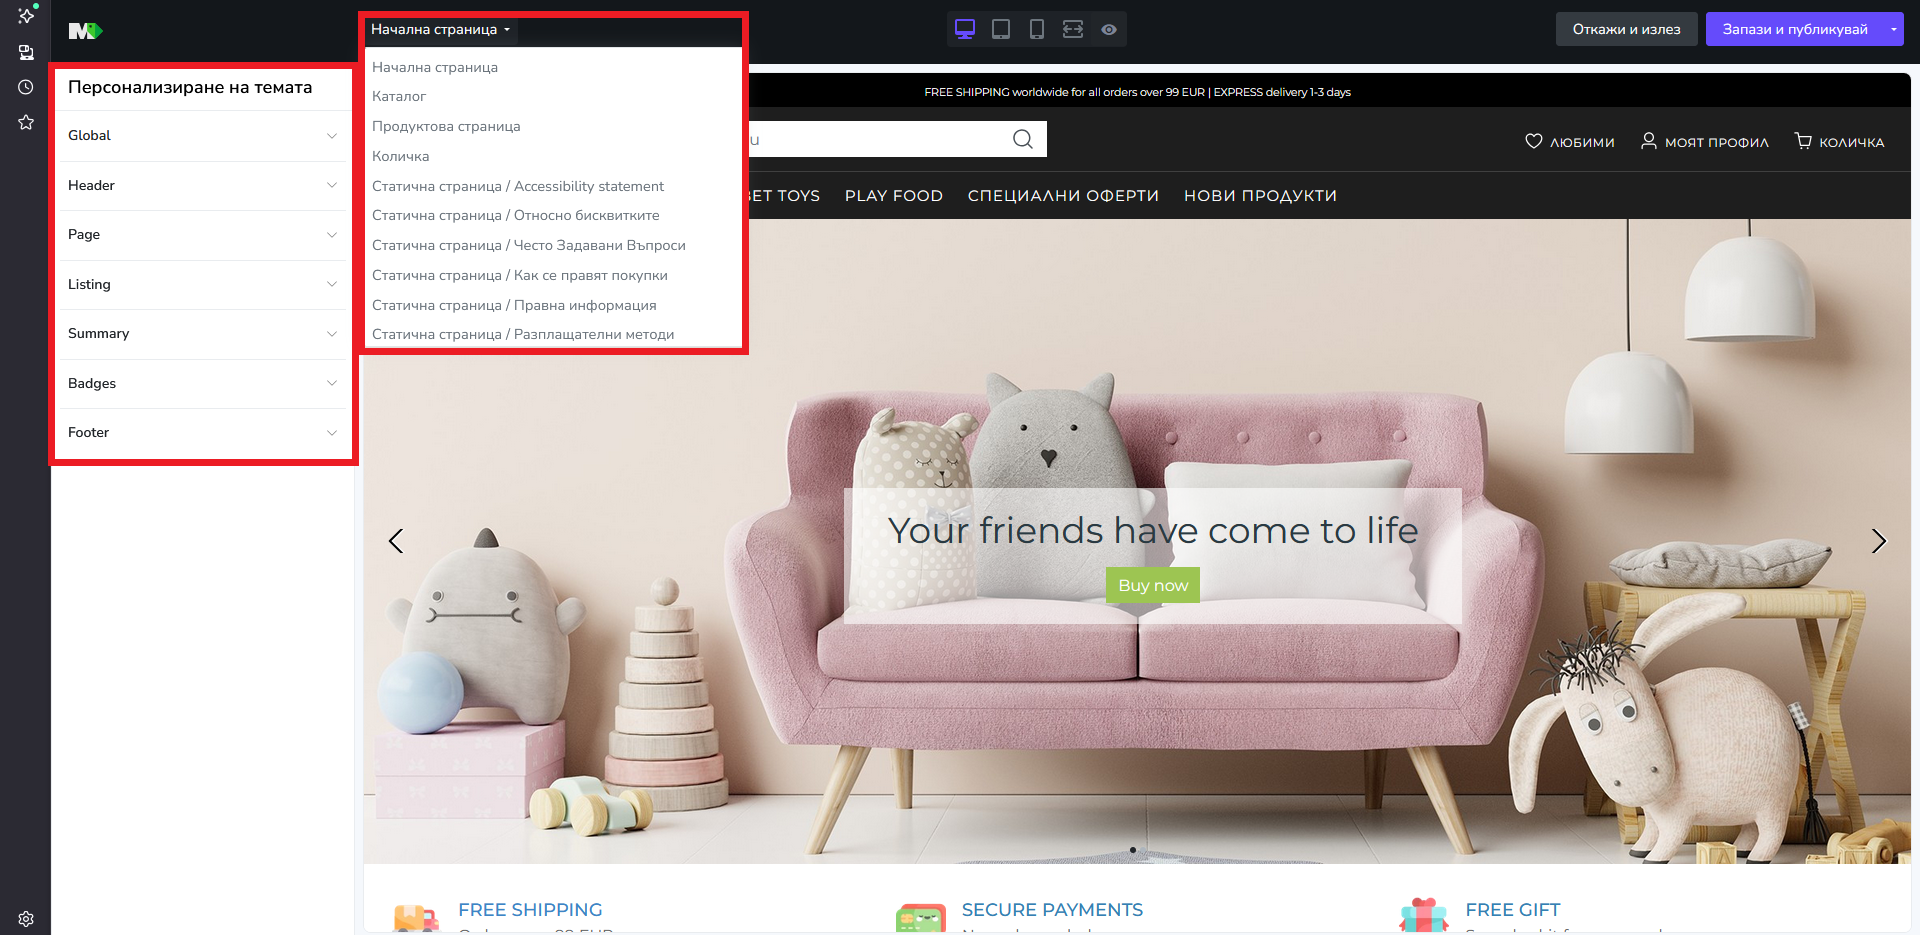This screenshot has width=1920, height=935.
Task: Select the full-width responsive preview icon
Action: point(1073,29)
